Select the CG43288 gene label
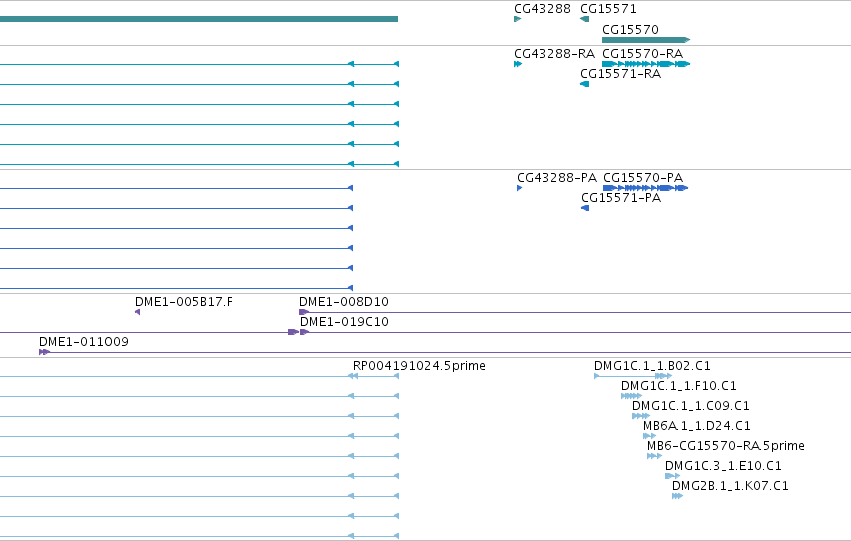This screenshot has width=851, height=541. tap(542, 9)
